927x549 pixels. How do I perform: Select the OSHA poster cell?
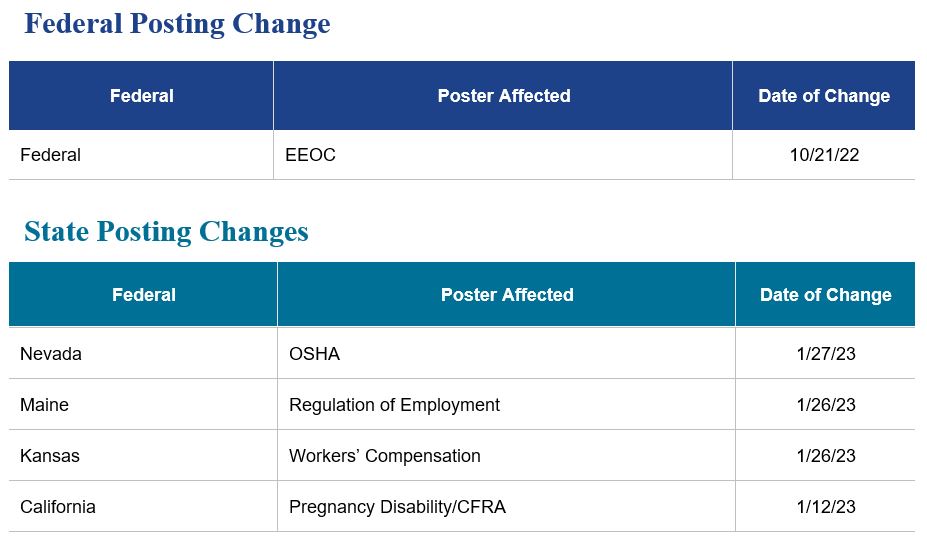tap(314, 354)
